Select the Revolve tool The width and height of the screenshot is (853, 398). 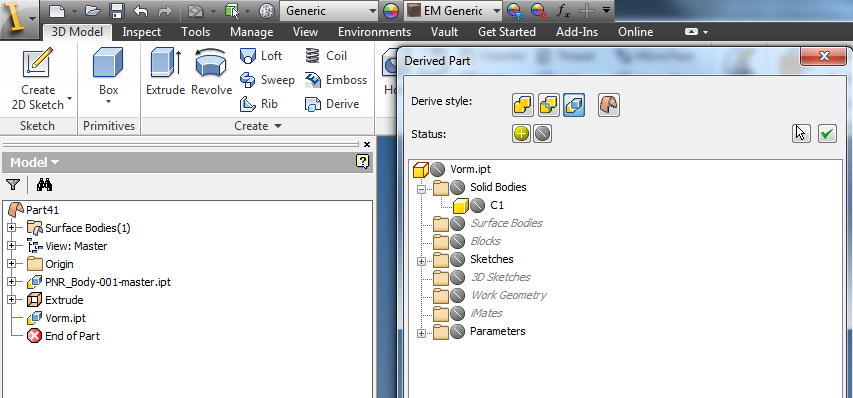(211, 72)
